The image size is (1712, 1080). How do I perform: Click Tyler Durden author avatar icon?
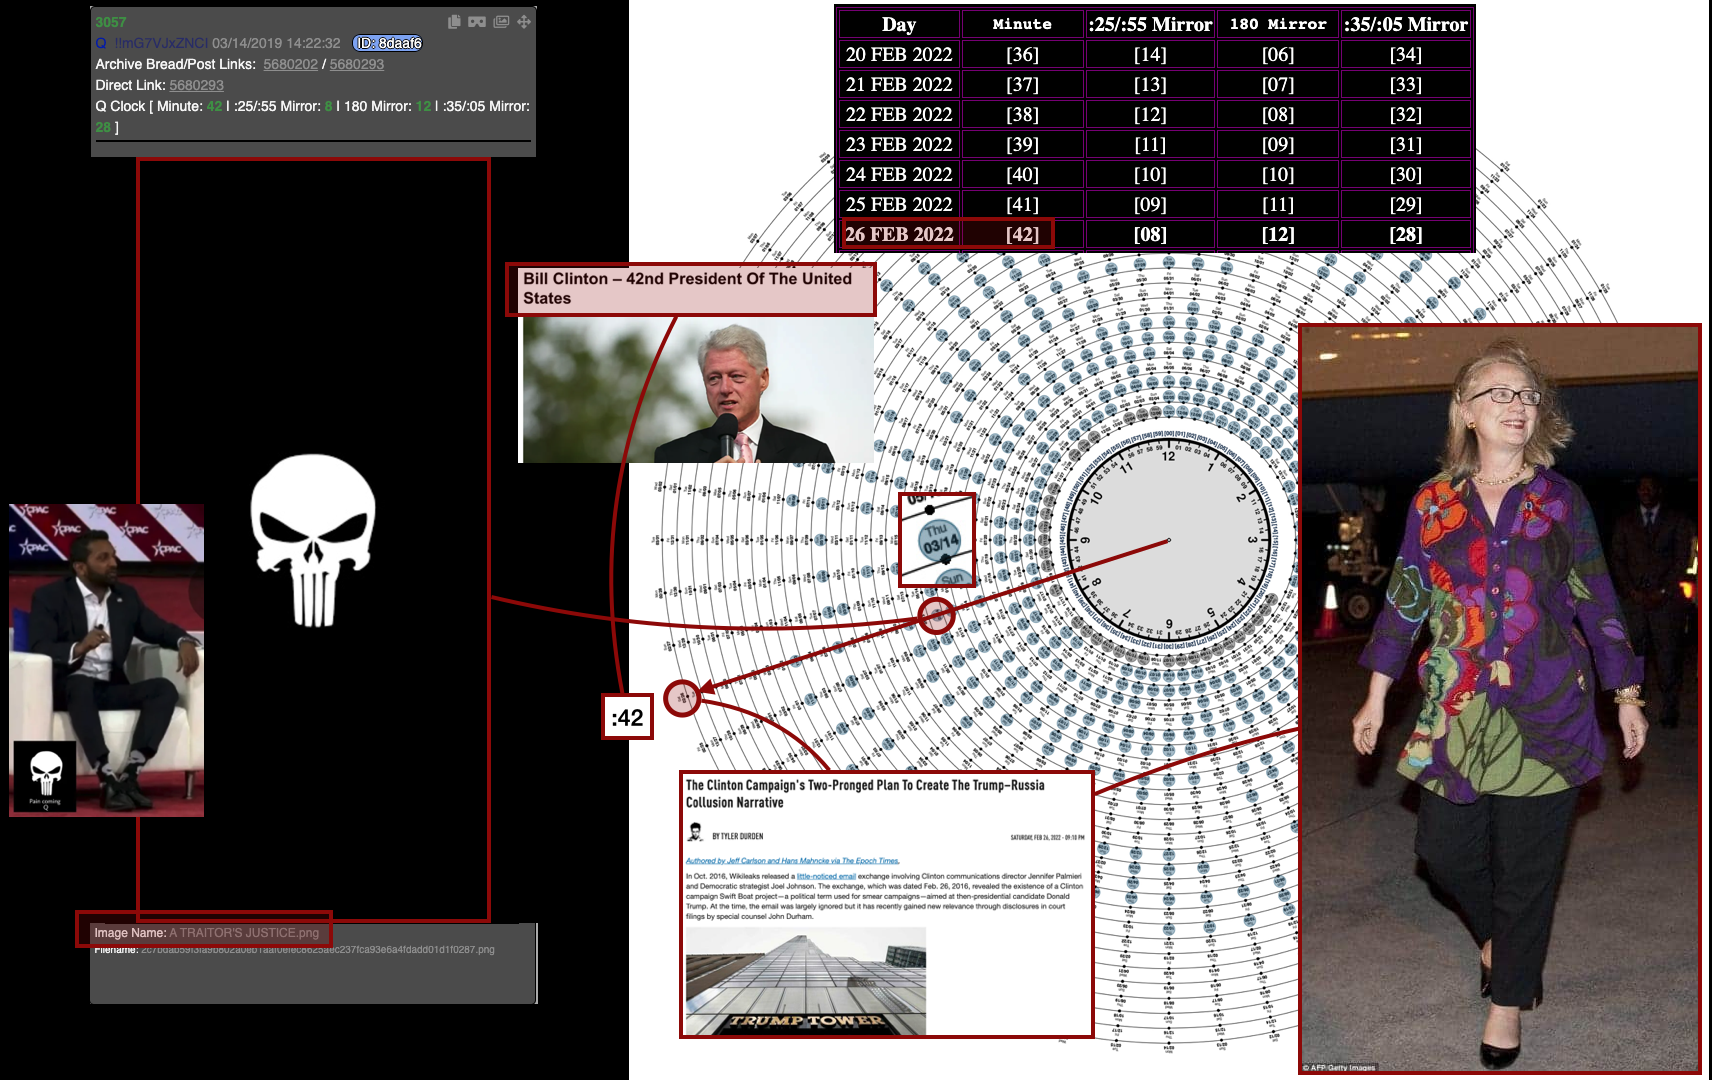(695, 832)
